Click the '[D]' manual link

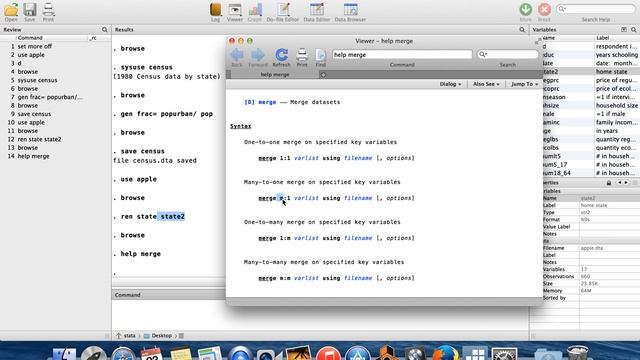click(249, 102)
